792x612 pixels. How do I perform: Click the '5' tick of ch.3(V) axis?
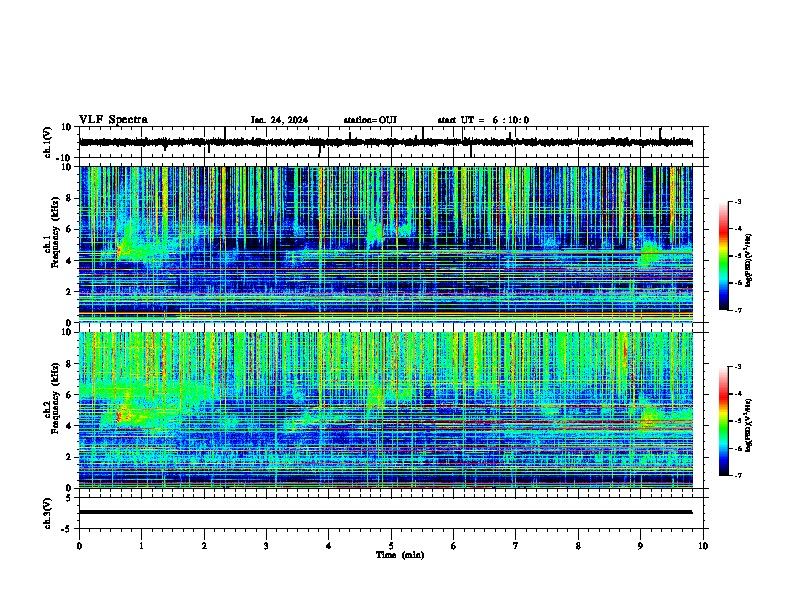coord(69,497)
